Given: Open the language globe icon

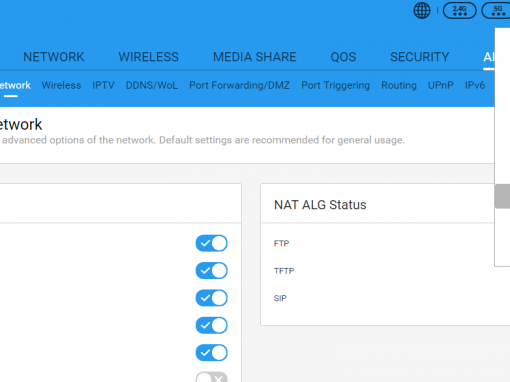Looking at the screenshot, I should coord(422,10).
